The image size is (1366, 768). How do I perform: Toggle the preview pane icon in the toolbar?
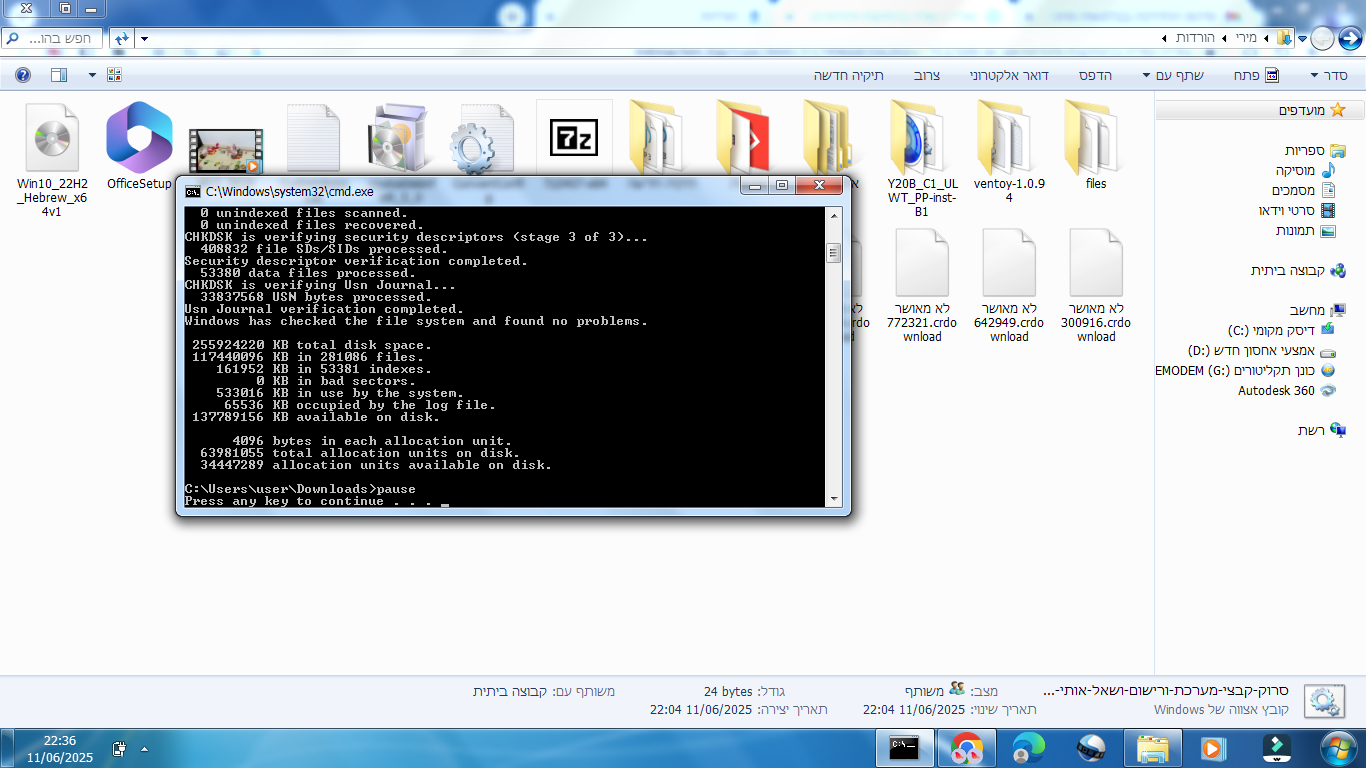point(59,75)
